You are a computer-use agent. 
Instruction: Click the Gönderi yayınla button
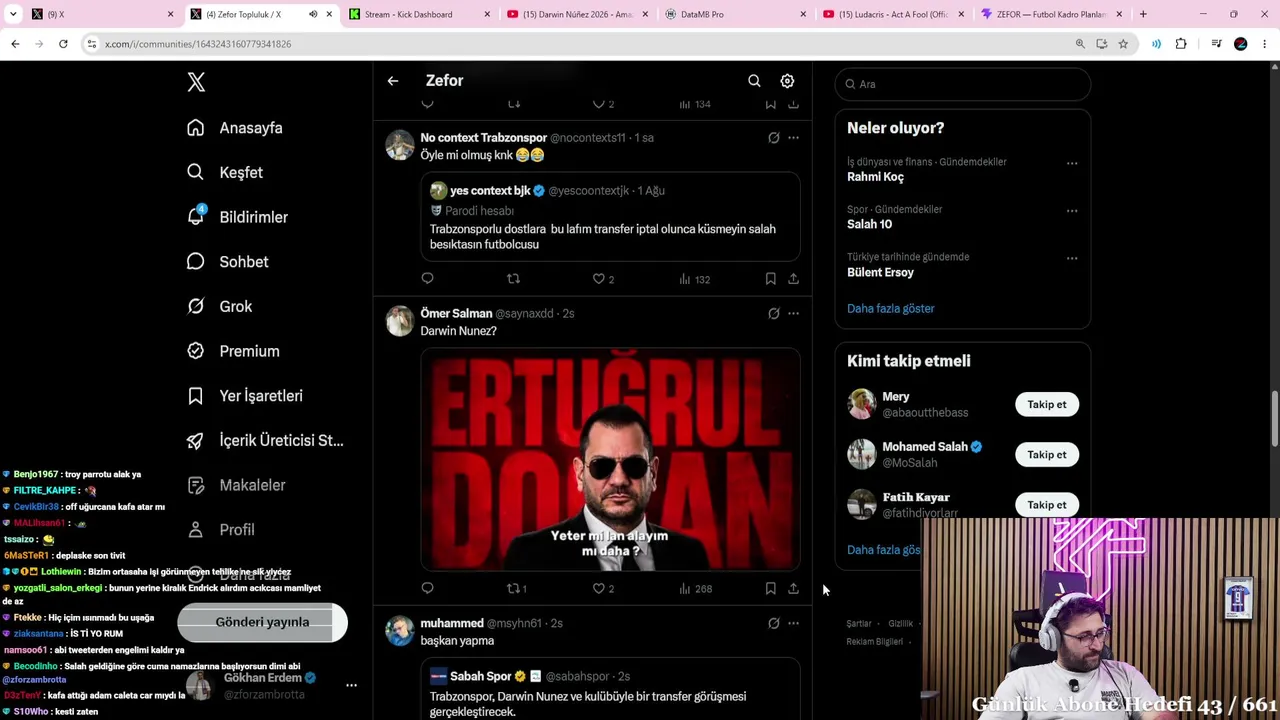coord(262,622)
